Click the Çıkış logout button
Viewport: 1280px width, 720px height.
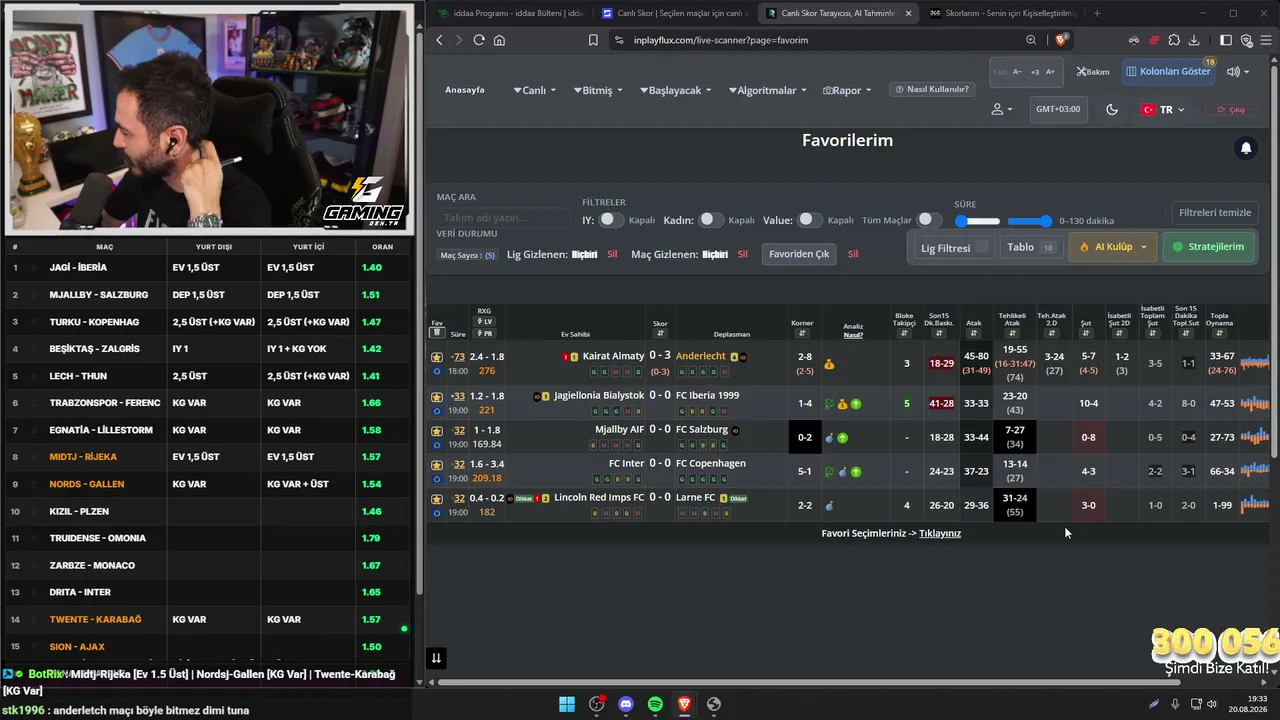tap(1230, 110)
